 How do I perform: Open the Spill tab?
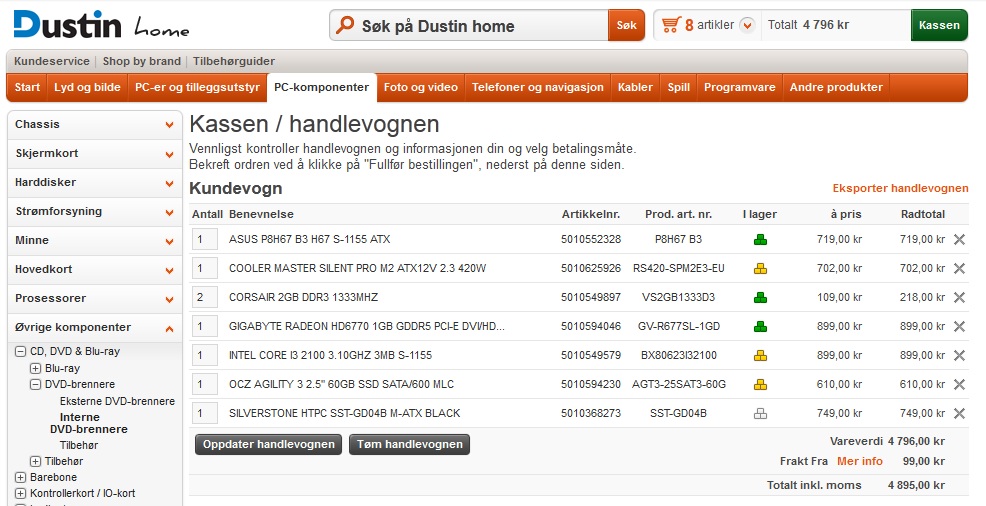coord(679,87)
